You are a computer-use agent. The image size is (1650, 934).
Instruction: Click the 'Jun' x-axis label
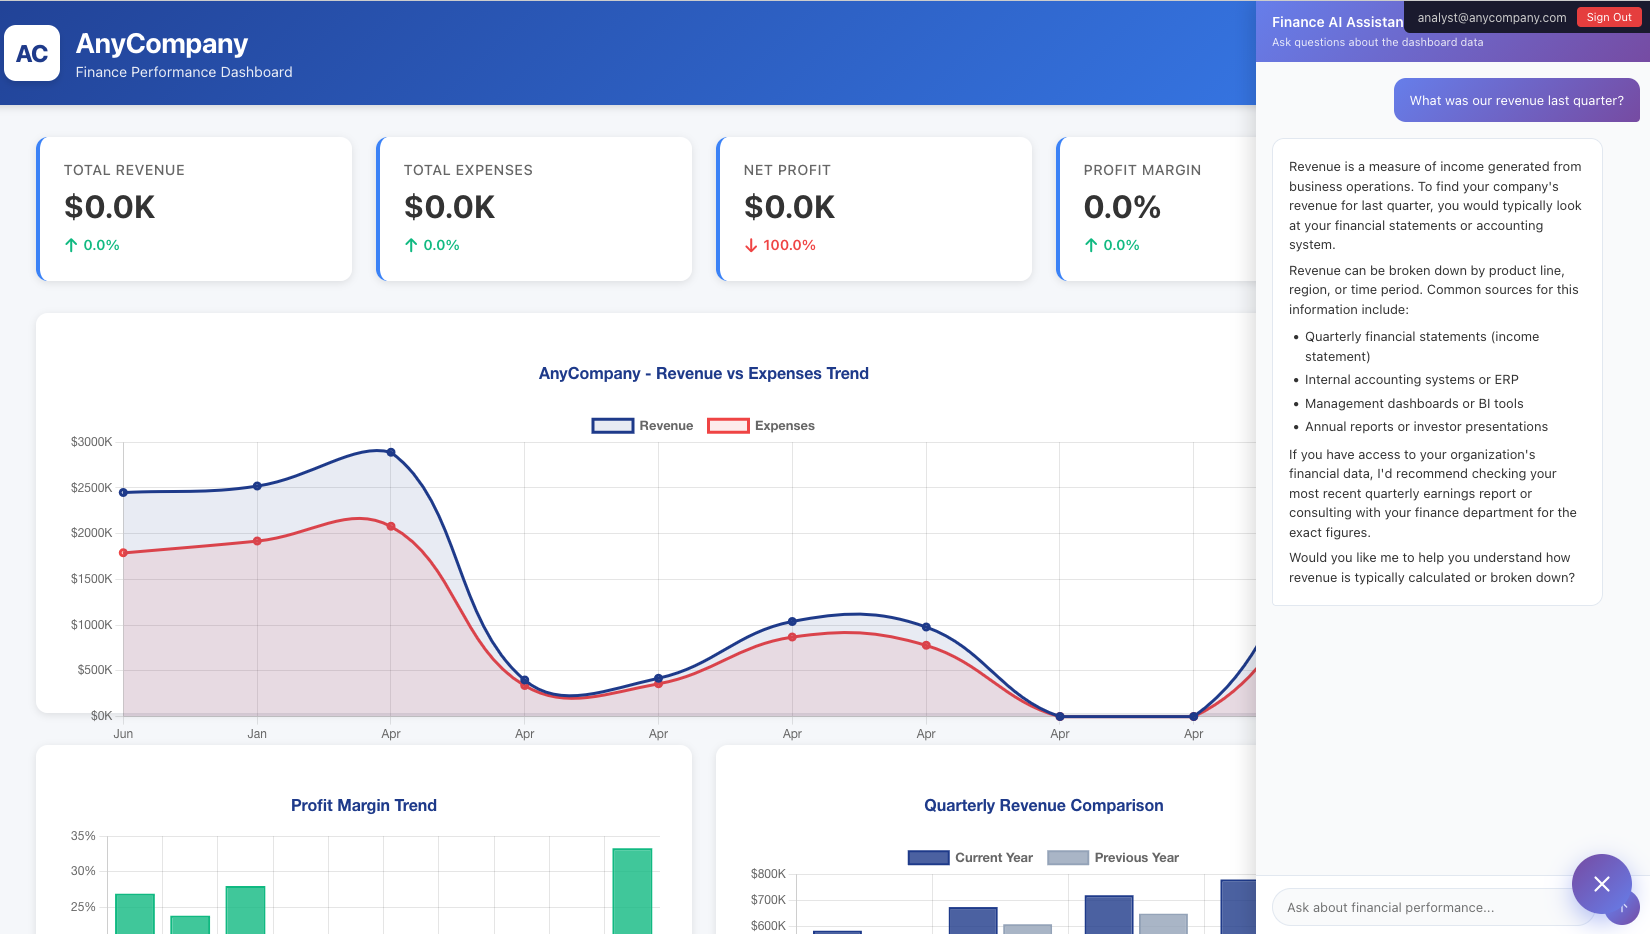tap(123, 734)
